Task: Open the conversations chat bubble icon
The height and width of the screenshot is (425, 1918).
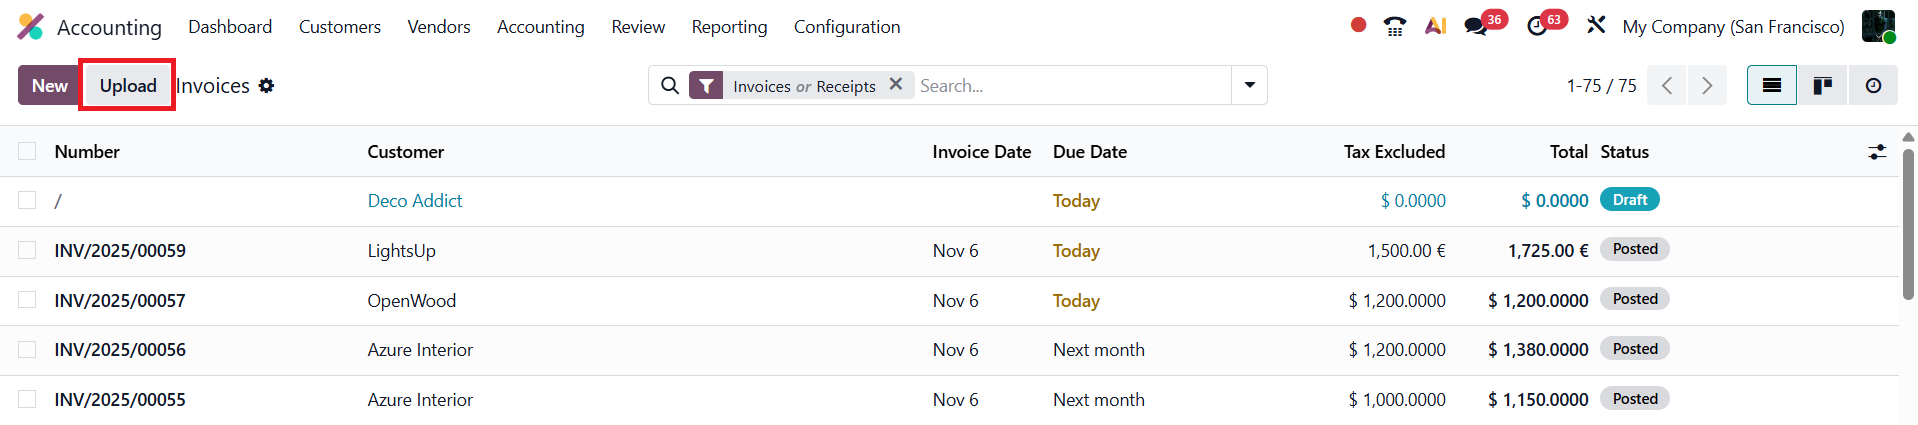Action: (x=1476, y=27)
